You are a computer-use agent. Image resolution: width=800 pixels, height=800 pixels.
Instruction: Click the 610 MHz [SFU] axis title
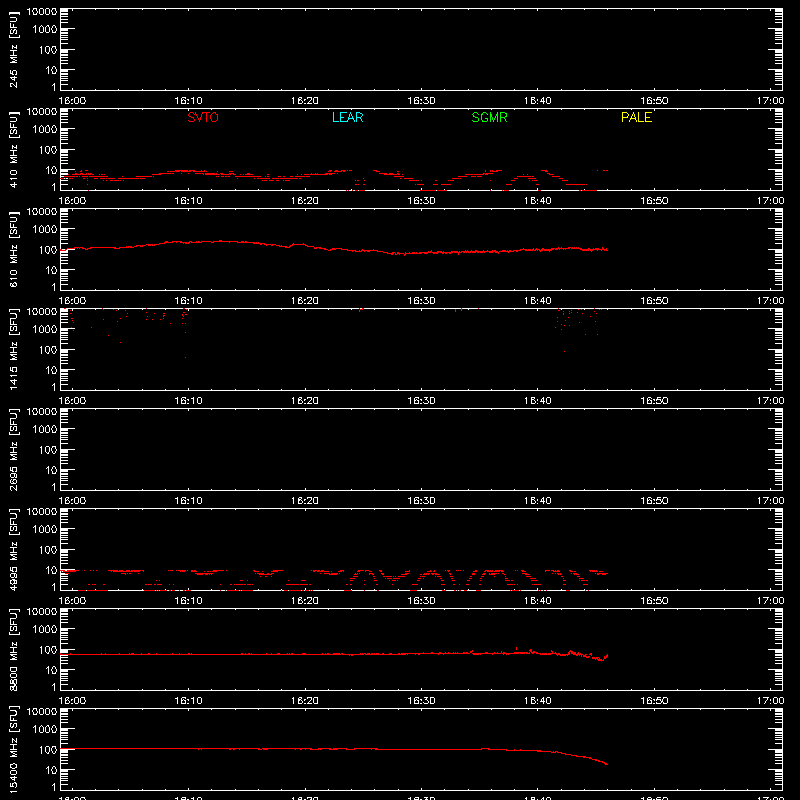(x=13, y=249)
